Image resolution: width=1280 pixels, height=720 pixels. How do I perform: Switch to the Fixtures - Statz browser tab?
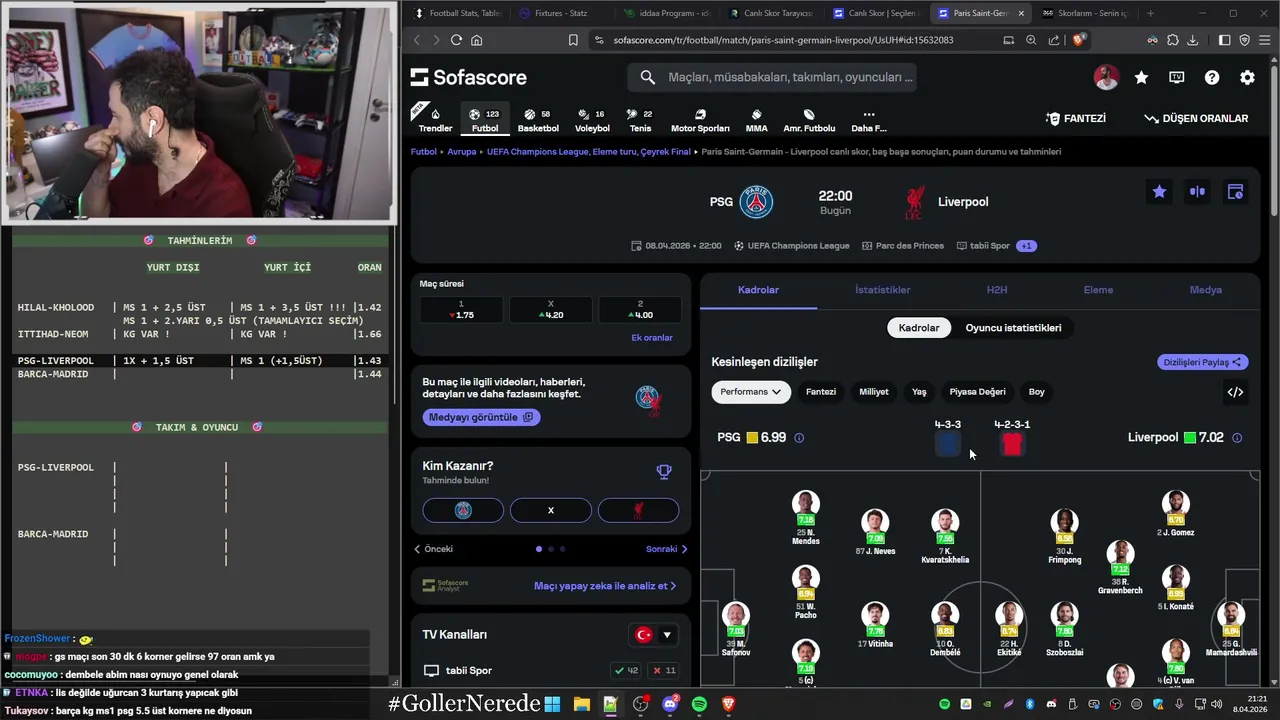tap(560, 13)
